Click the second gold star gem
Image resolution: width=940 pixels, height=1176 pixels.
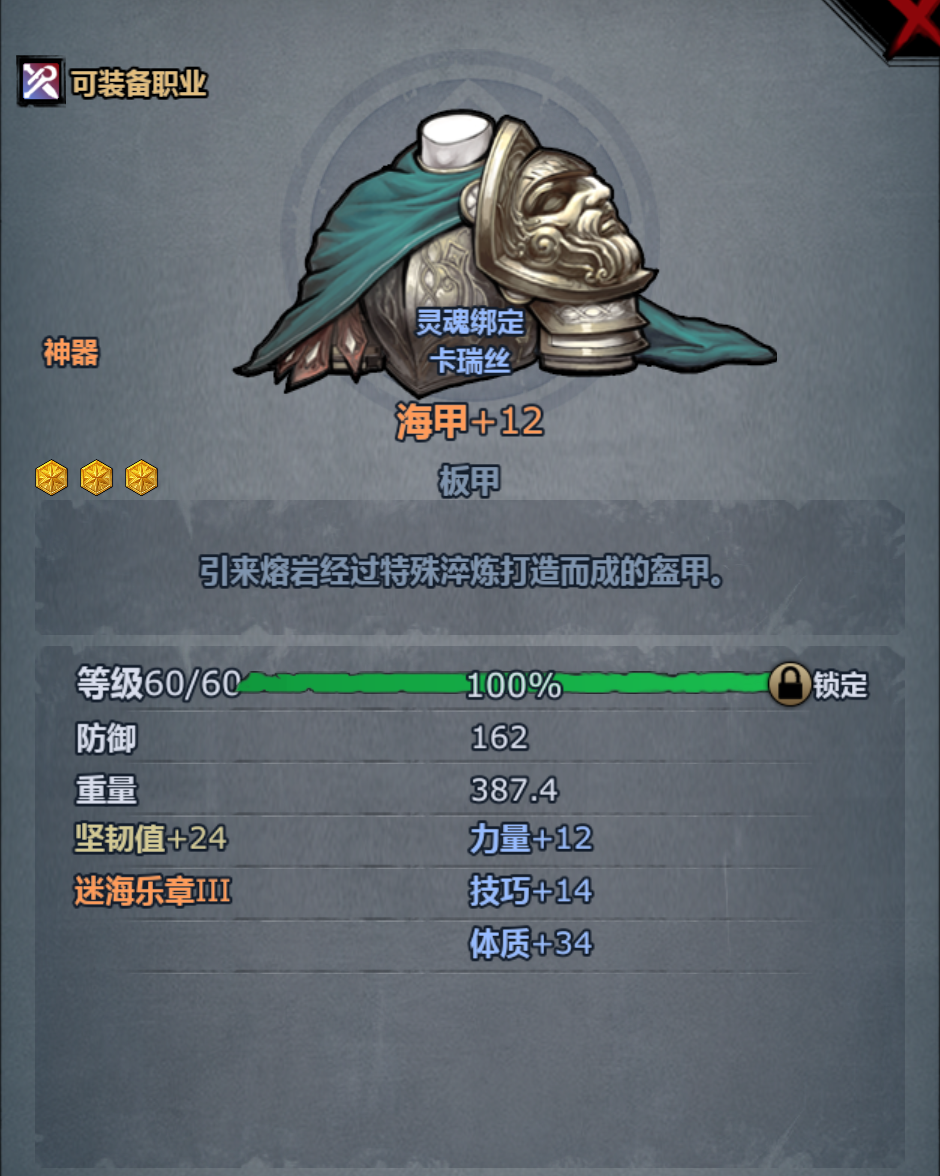pyautogui.click(x=97, y=478)
